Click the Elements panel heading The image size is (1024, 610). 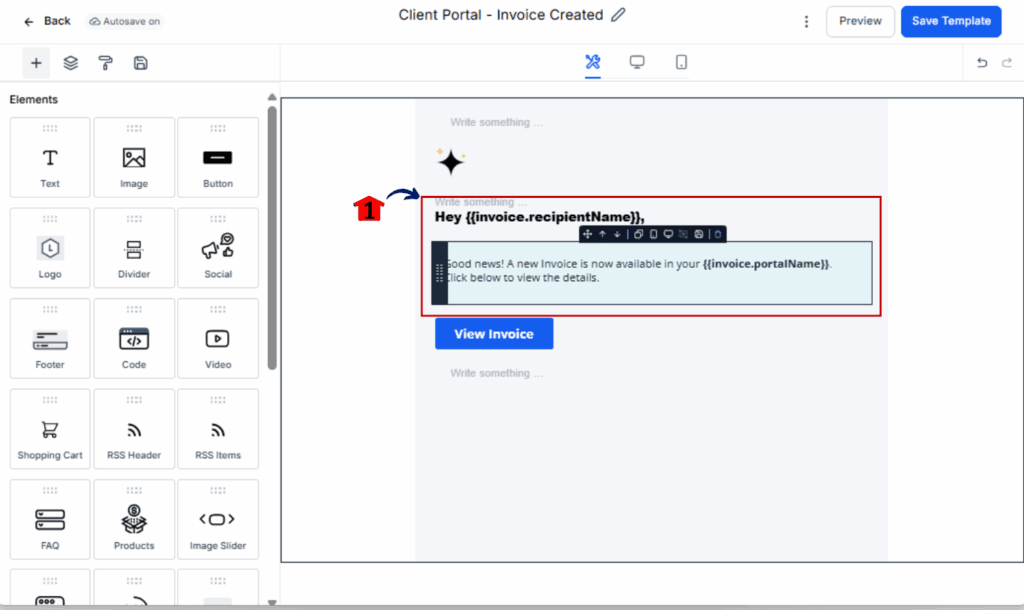(x=33, y=99)
